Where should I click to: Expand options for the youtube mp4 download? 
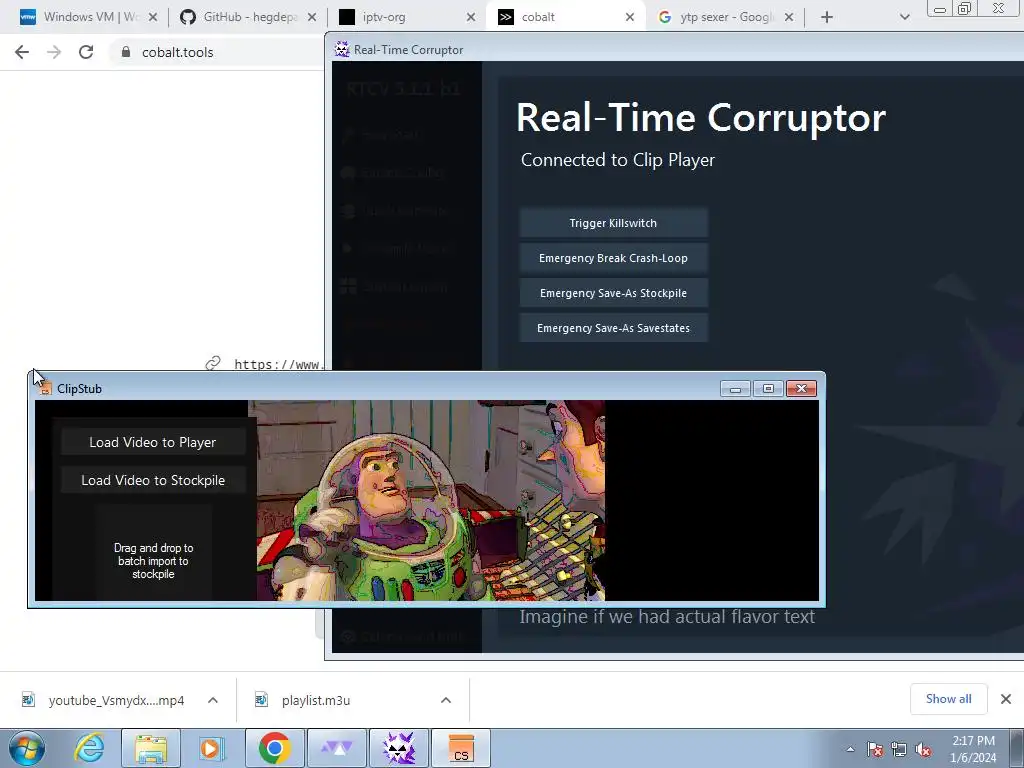[x=213, y=700]
